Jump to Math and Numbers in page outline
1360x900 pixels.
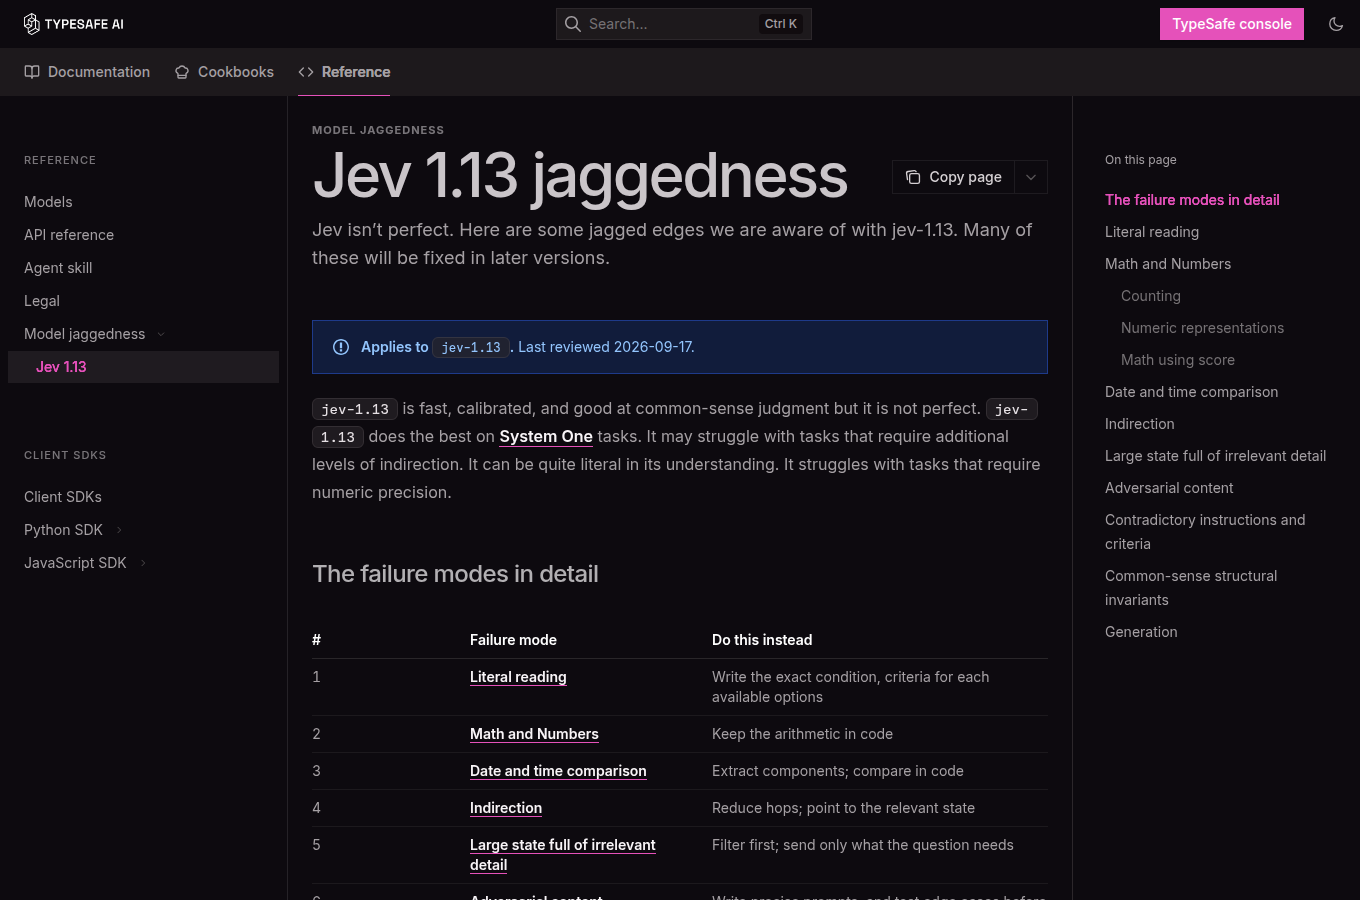pos(1168,264)
